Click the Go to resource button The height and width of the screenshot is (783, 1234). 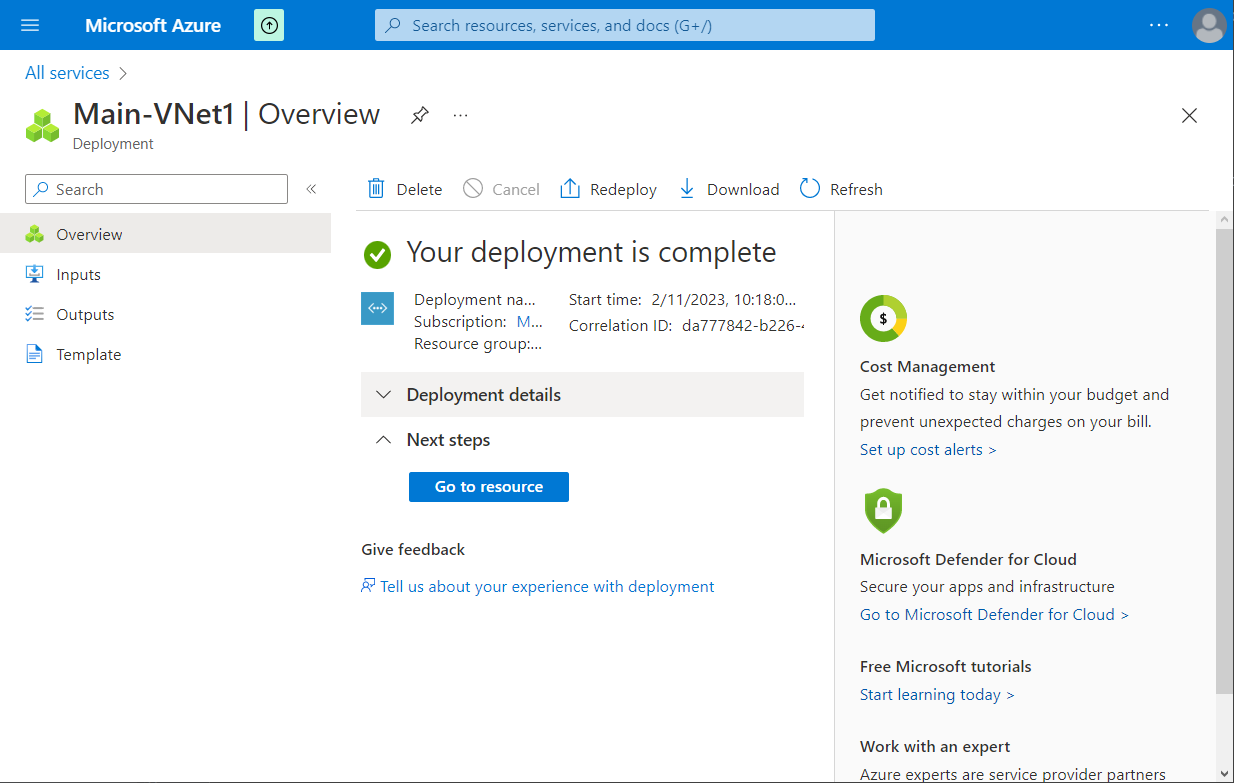point(489,487)
